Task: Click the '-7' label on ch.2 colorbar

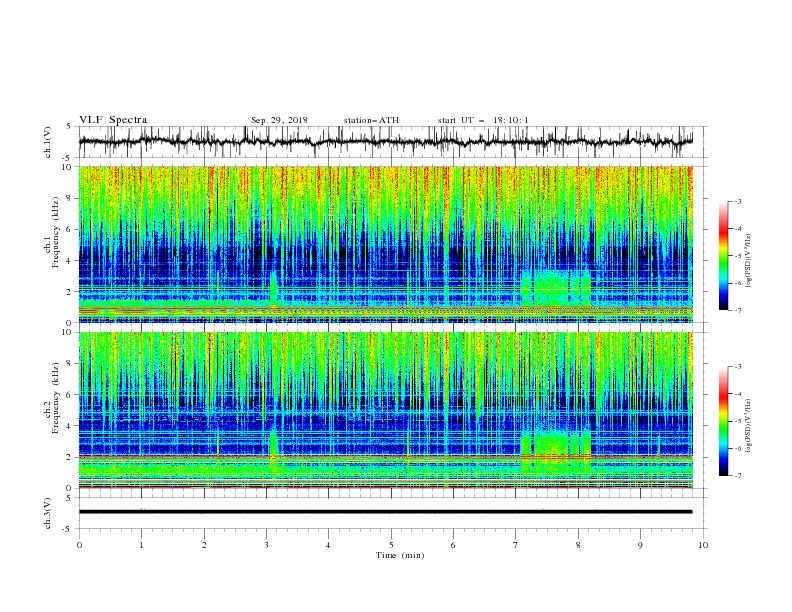Action: (737, 476)
